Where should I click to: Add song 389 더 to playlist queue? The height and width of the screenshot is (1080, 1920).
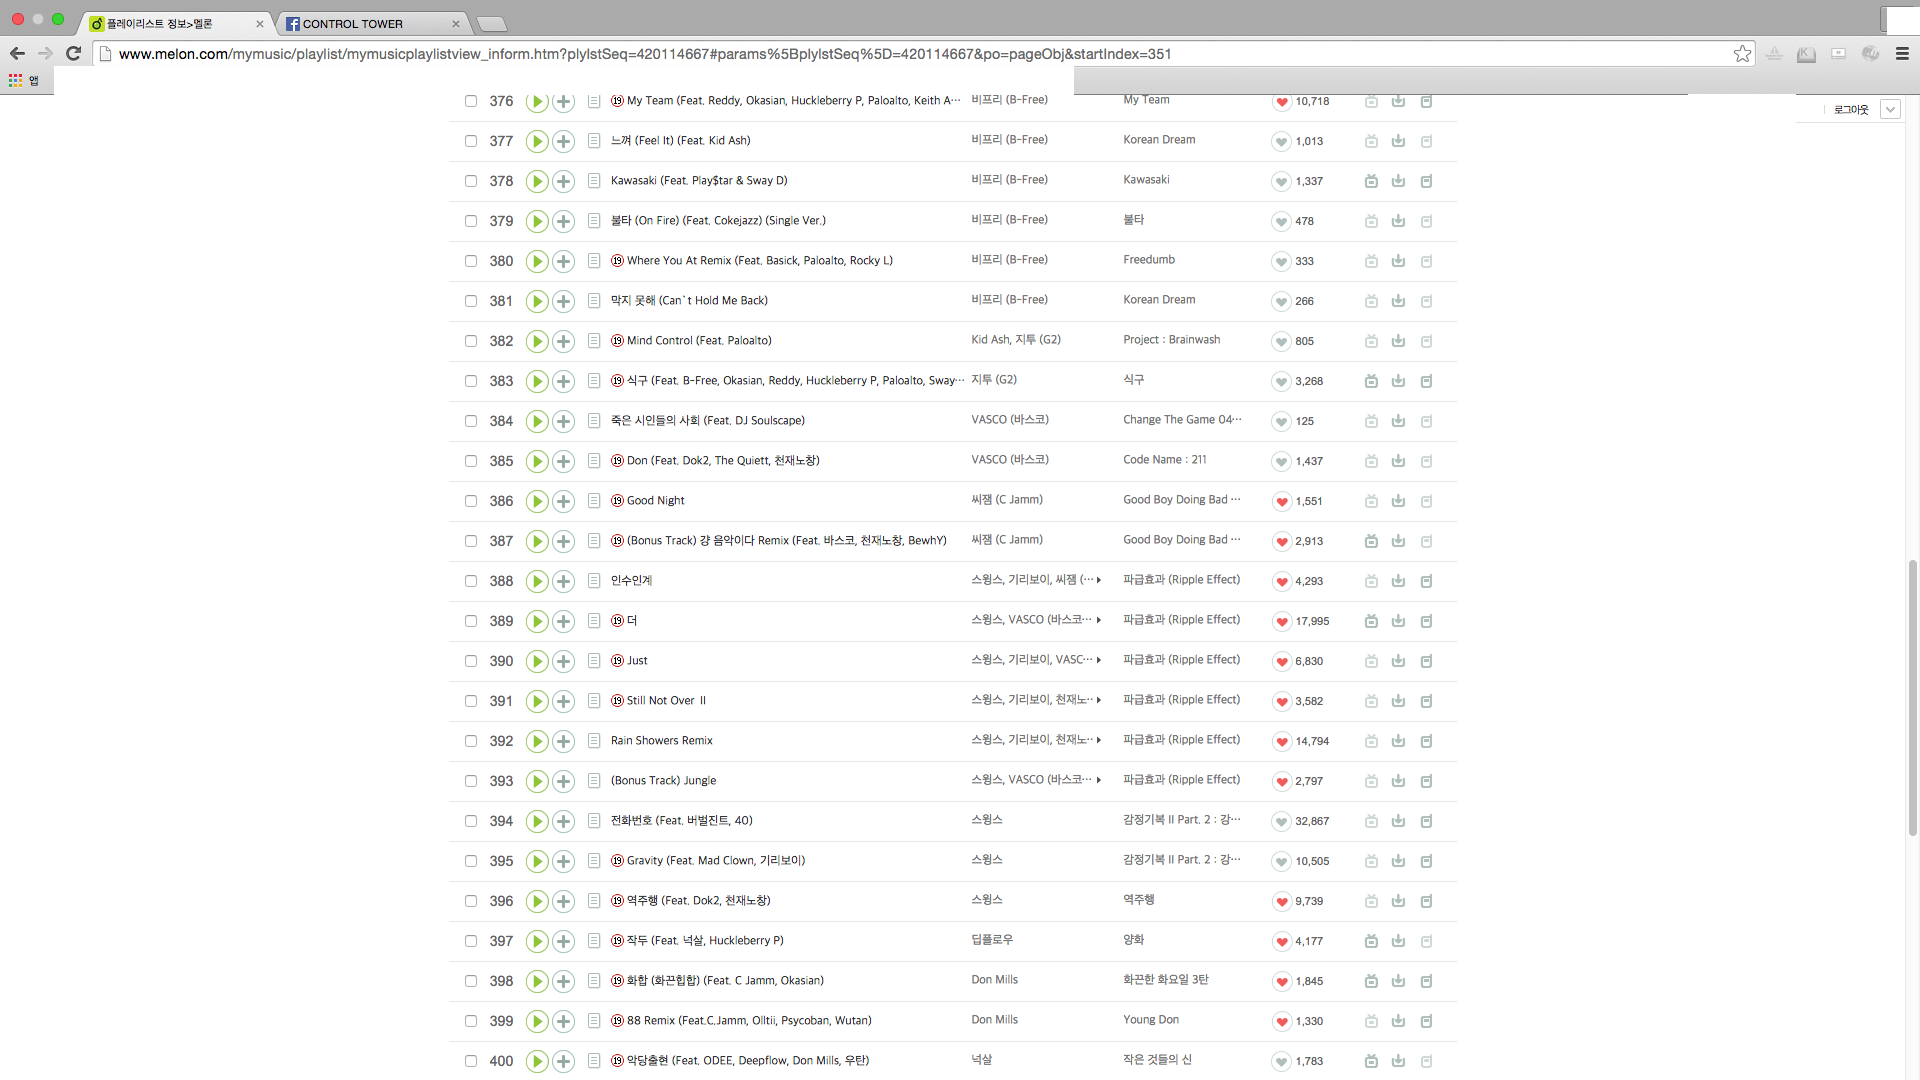click(563, 621)
